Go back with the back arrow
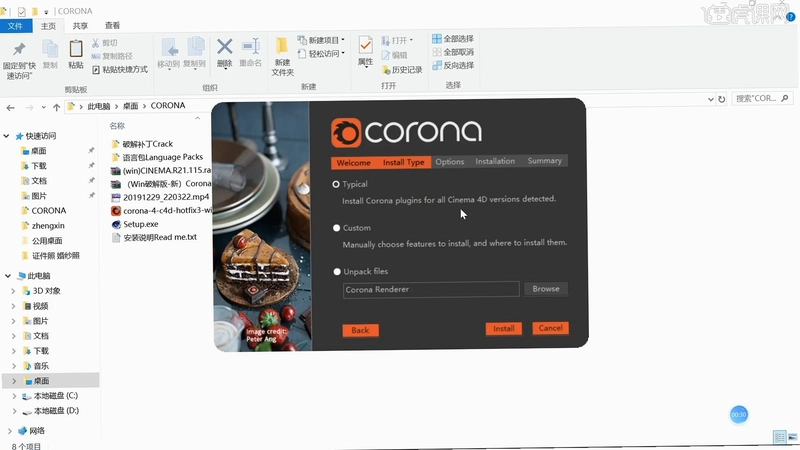 pyautogui.click(x=11, y=108)
